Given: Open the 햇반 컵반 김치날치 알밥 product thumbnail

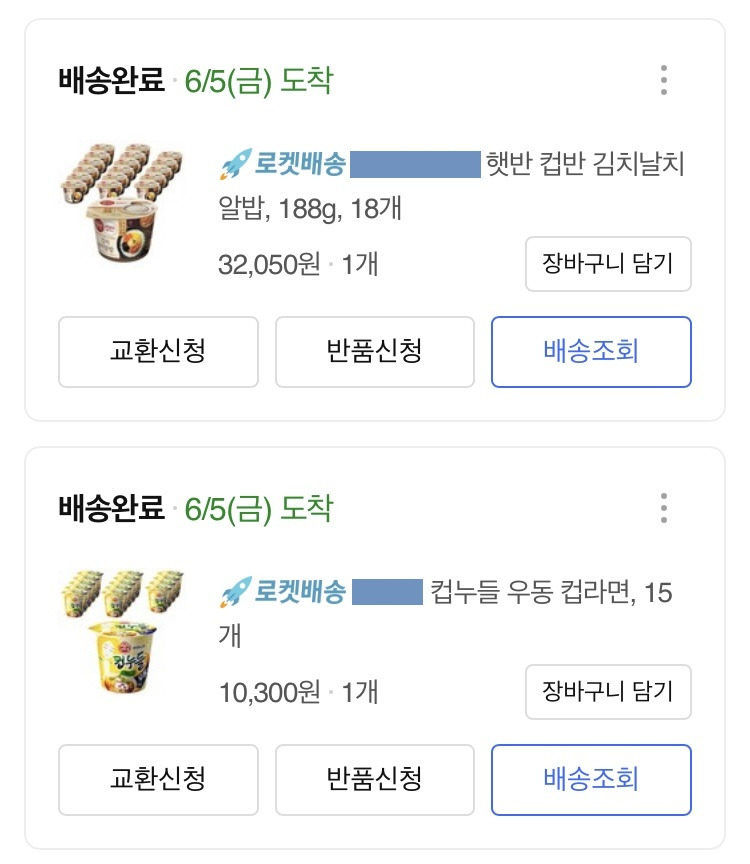Looking at the screenshot, I should pyautogui.click(x=124, y=204).
